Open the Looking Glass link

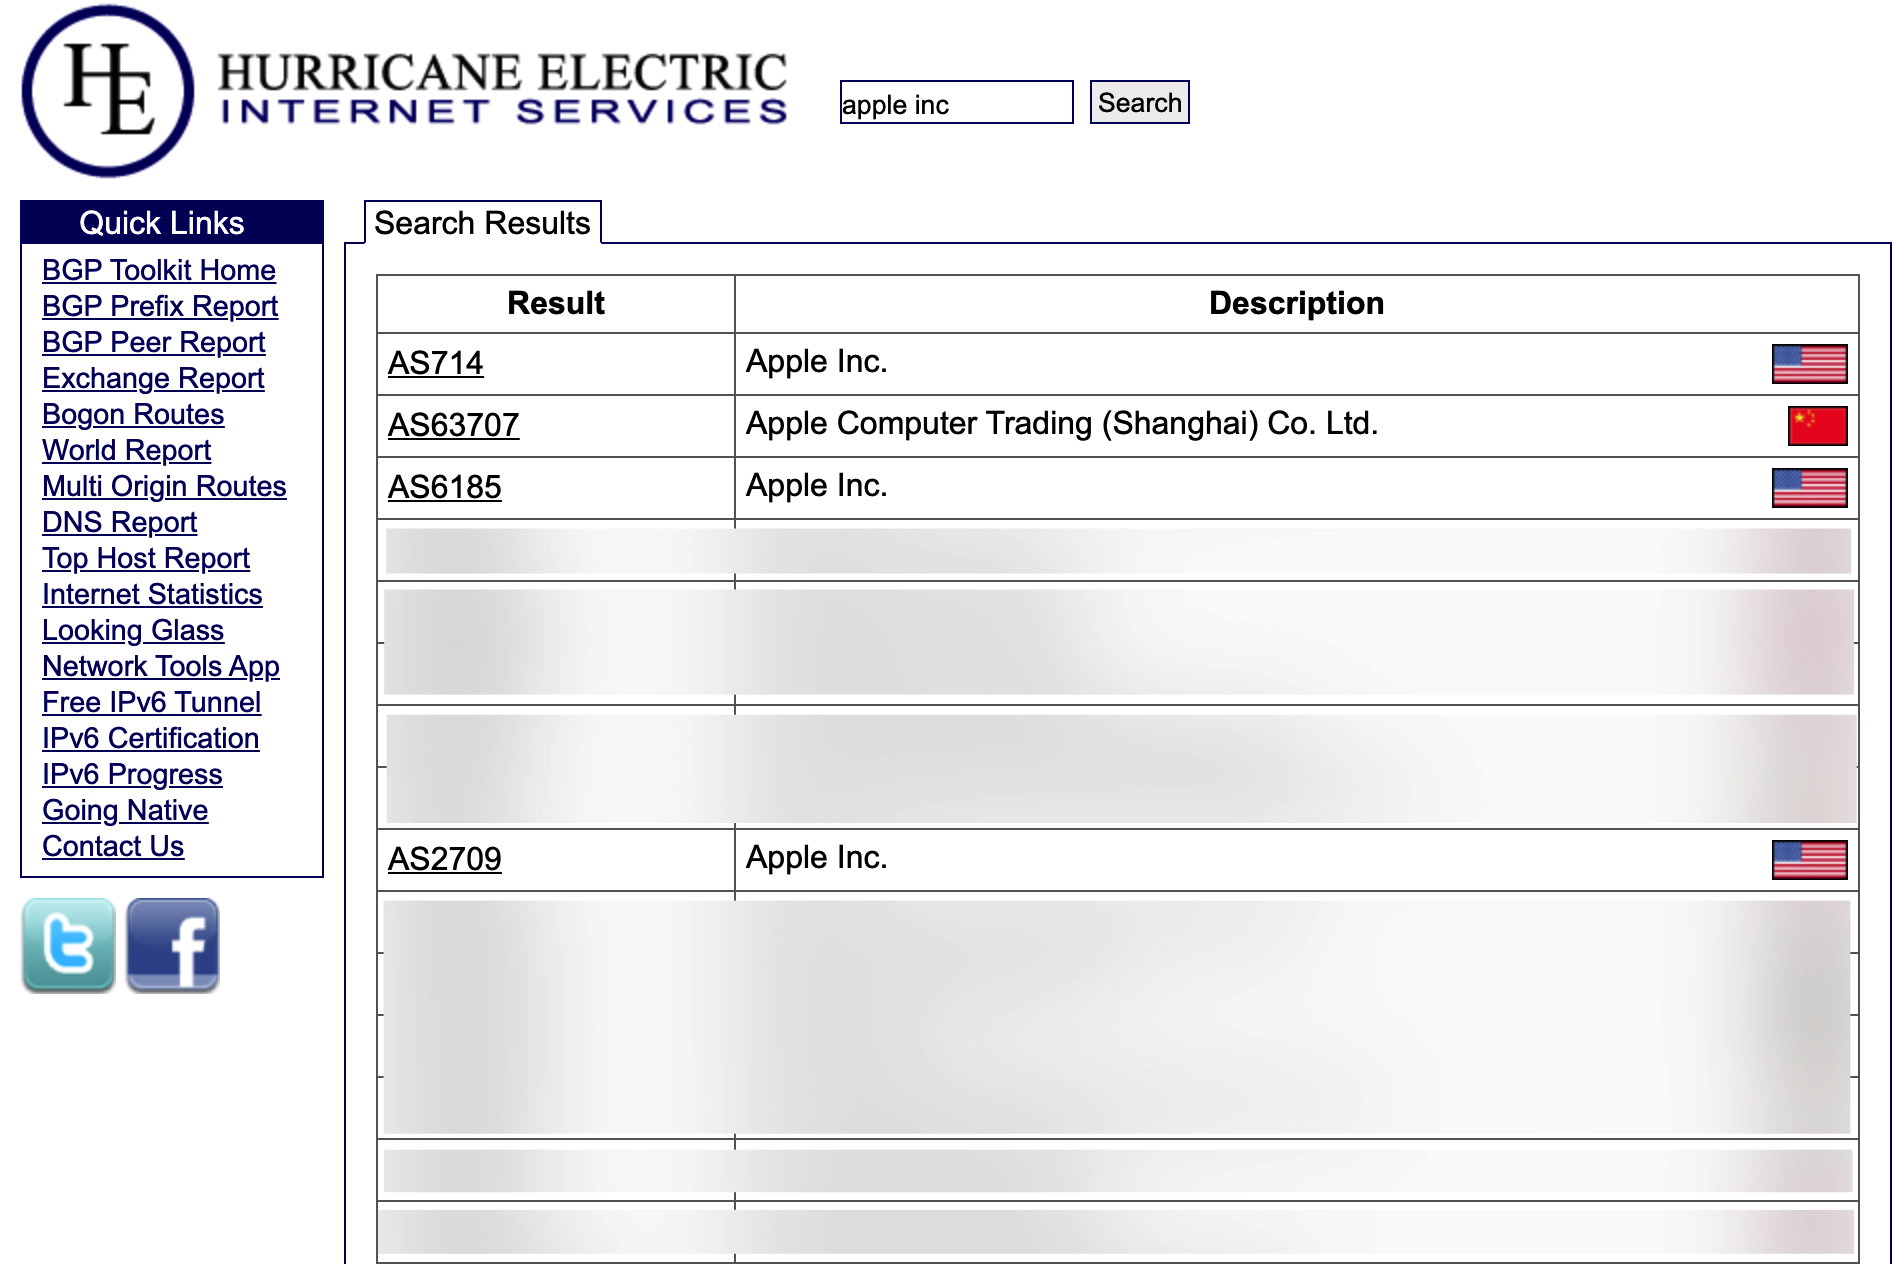[x=133, y=630]
